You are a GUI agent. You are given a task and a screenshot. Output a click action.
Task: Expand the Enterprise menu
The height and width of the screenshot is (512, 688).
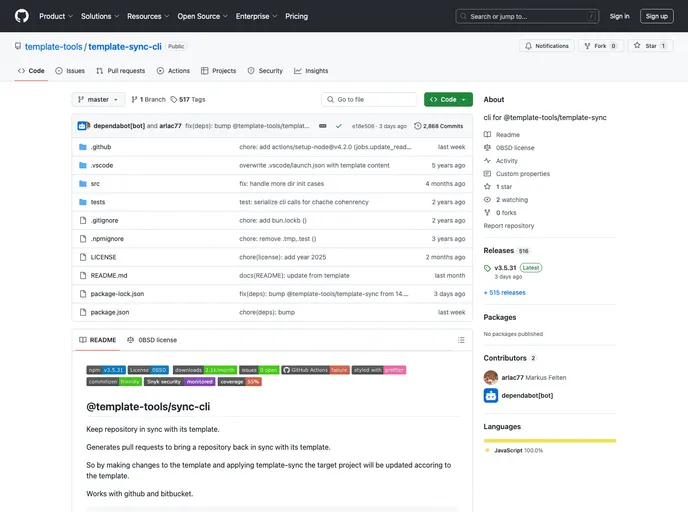coord(256,16)
